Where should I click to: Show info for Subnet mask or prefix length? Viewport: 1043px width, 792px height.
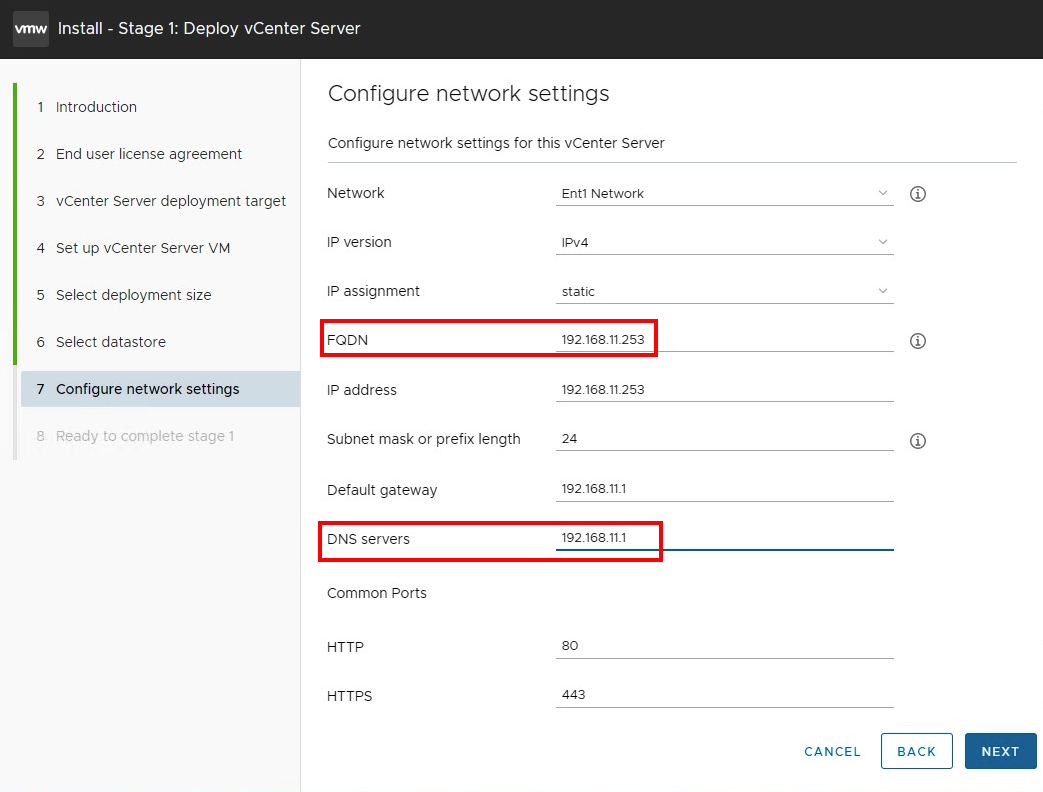point(917,441)
